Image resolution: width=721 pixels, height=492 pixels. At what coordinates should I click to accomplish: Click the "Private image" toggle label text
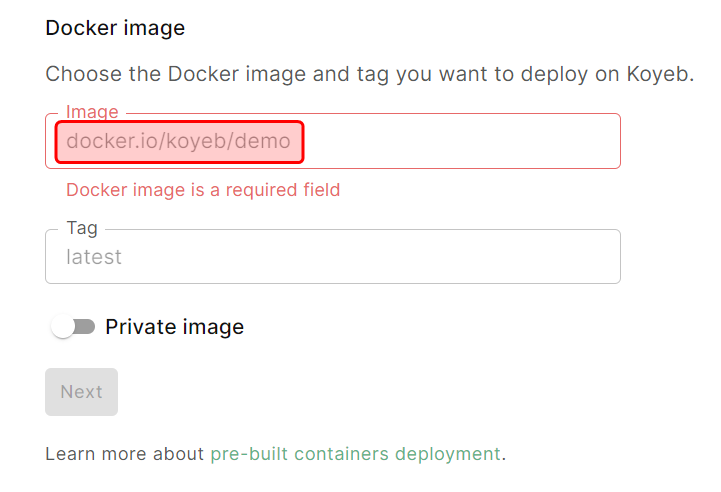click(x=174, y=327)
